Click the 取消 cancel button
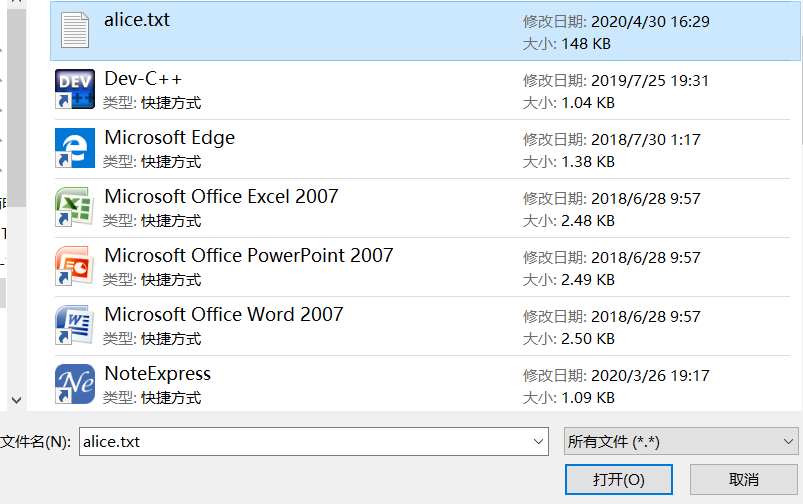 click(x=744, y=479)
